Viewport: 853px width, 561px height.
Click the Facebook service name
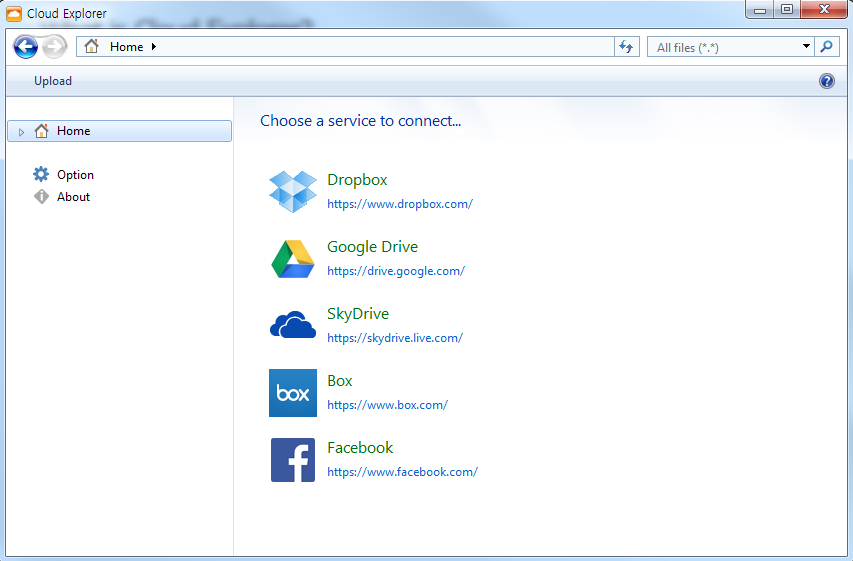[360, 448]
